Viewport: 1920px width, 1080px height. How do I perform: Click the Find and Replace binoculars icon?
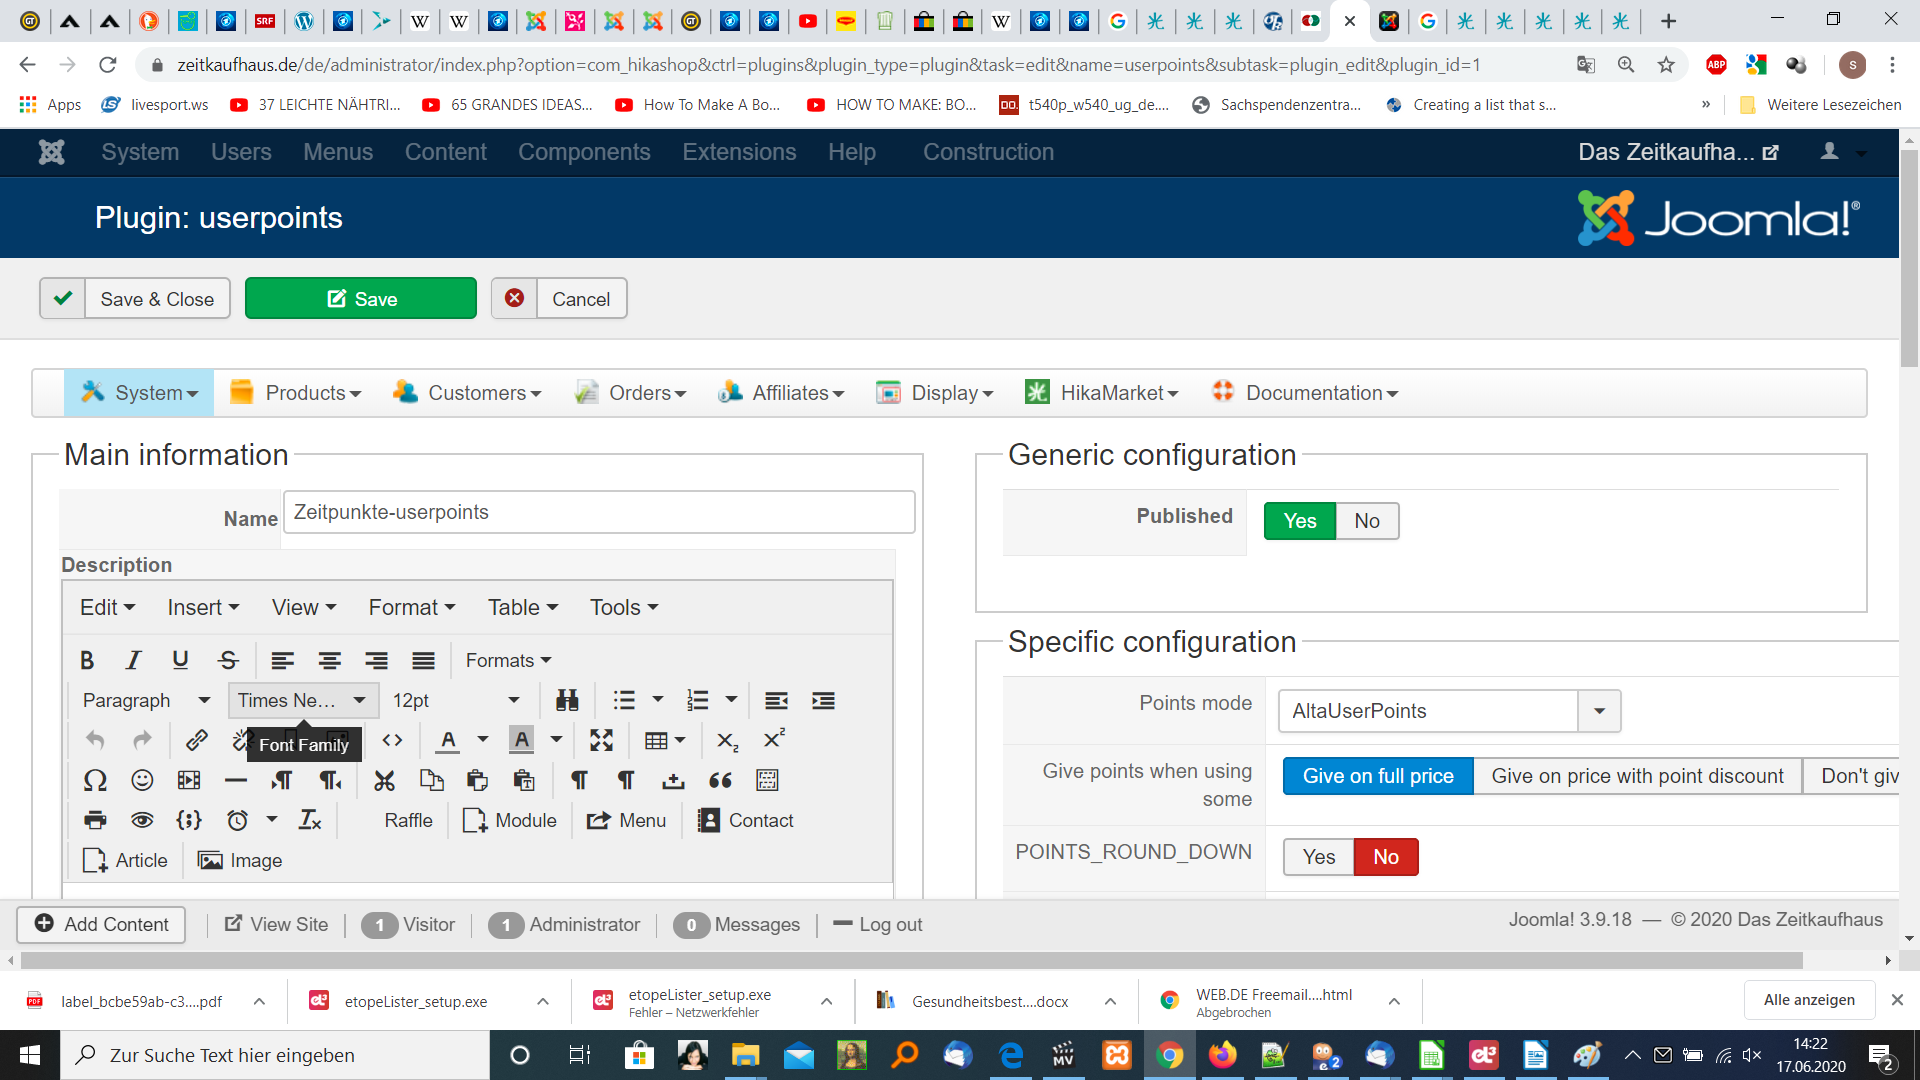point(567,700)
